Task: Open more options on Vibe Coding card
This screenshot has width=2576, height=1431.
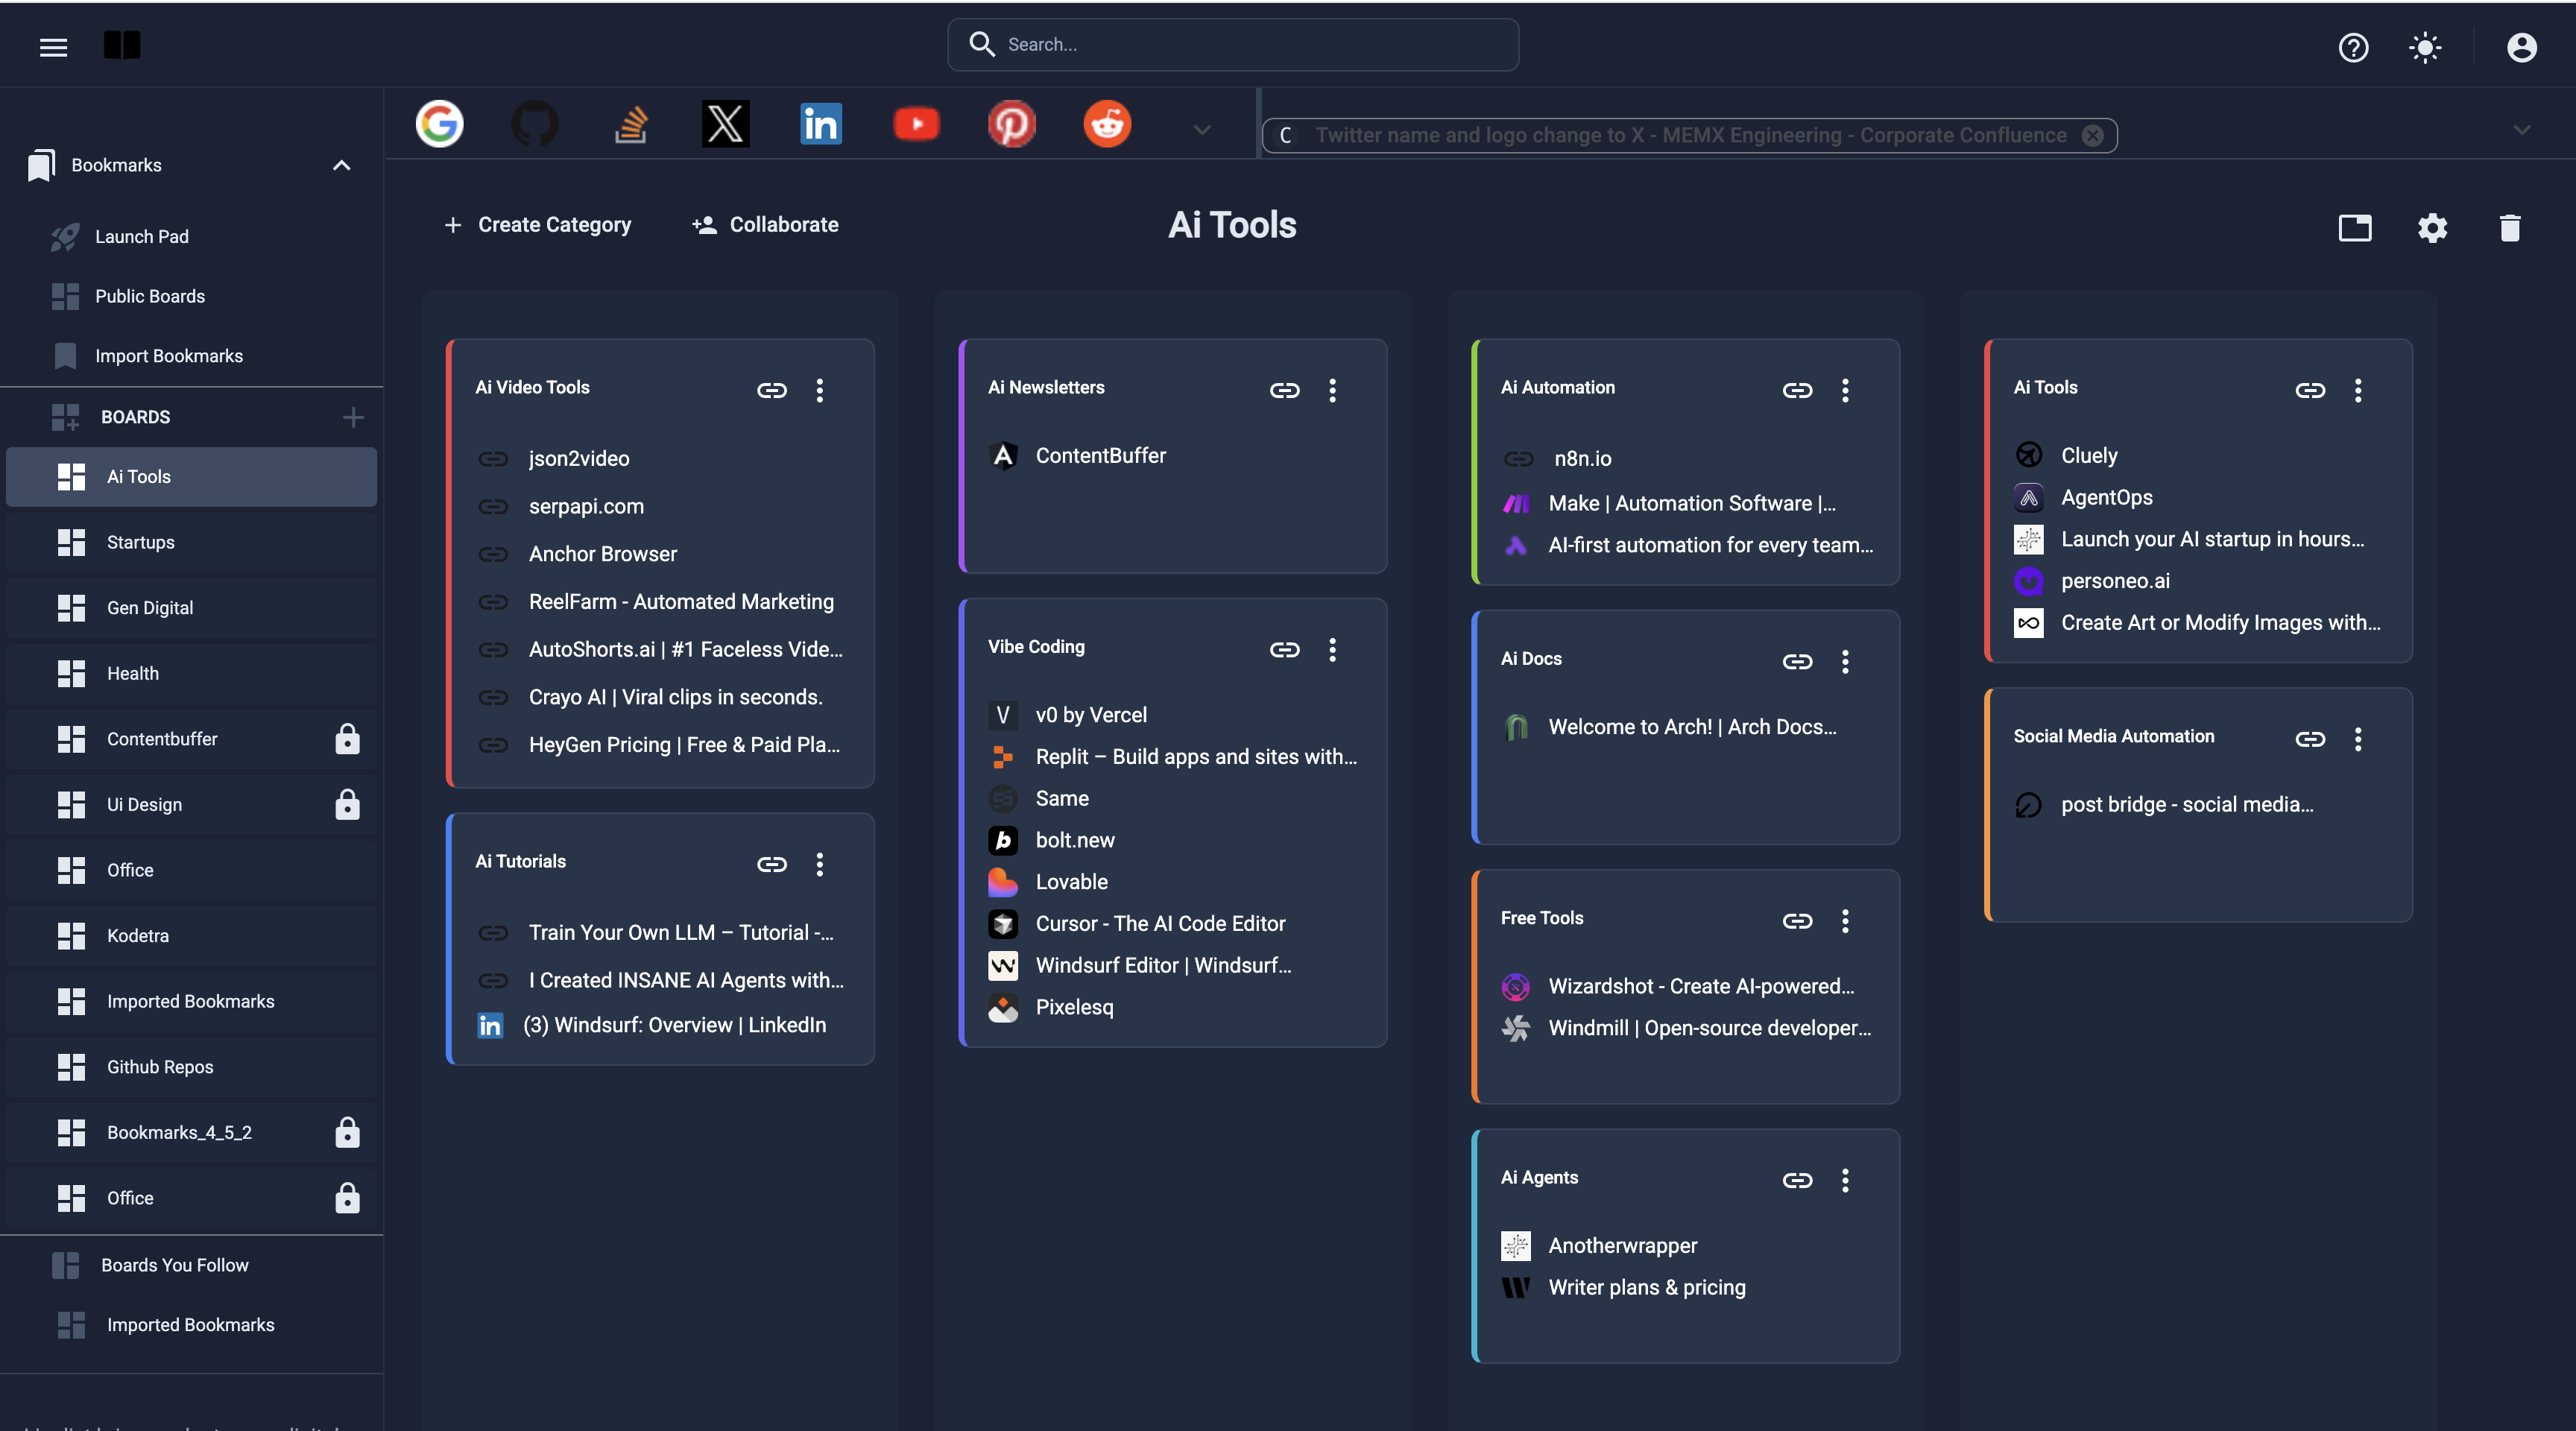Action: pos(1332,650)
